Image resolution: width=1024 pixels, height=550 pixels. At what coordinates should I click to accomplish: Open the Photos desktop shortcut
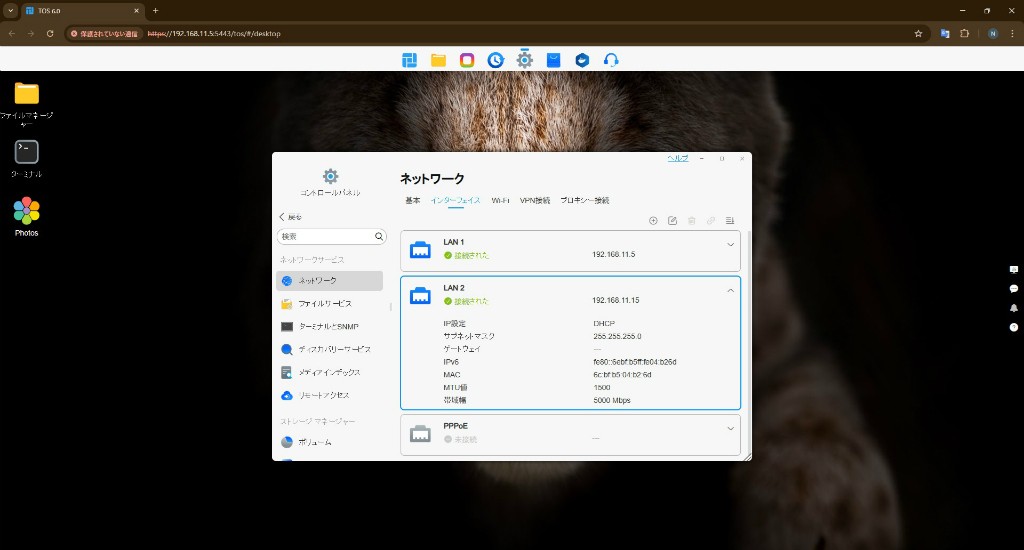point(27,211)
